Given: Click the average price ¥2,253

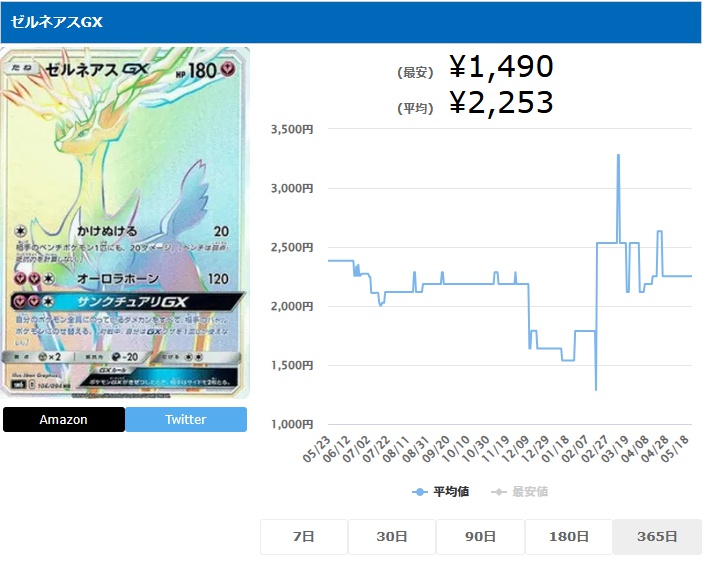Looking at the screenshot, I should [501, 102].
